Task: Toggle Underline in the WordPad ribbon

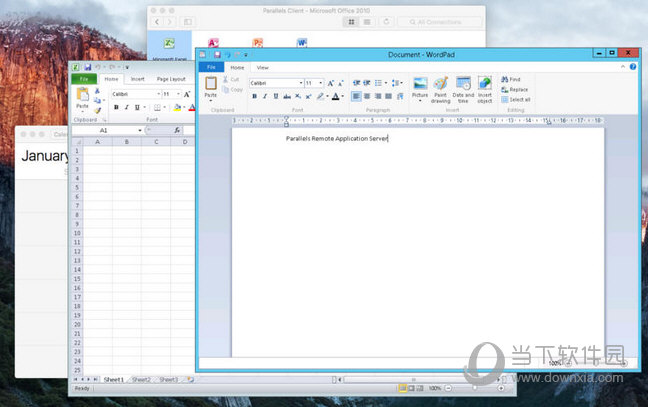Action: pos(276,96)
